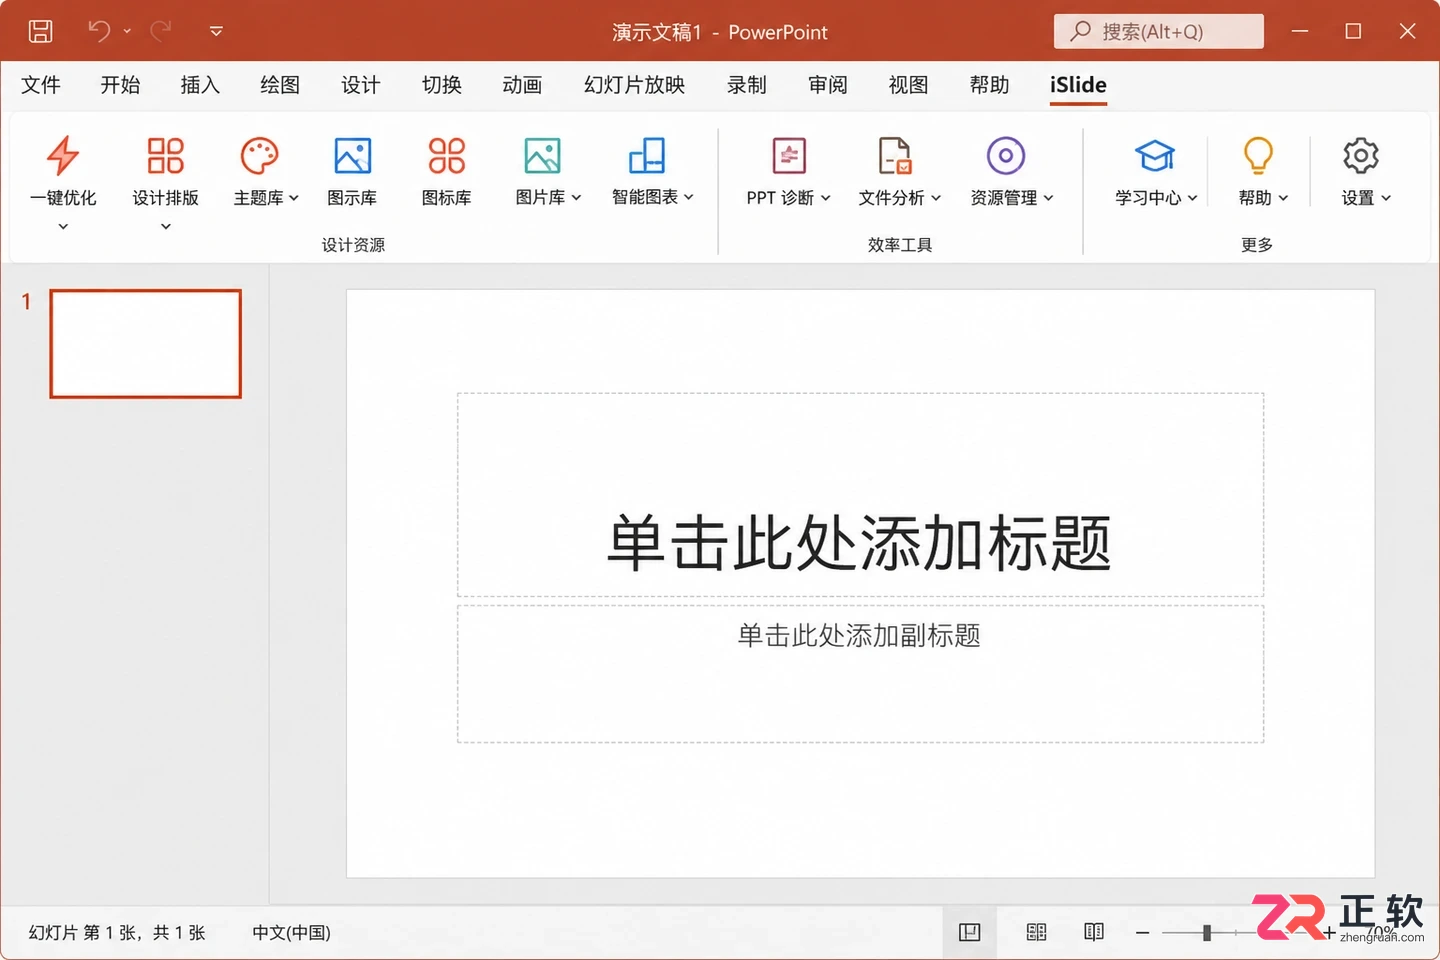Click the 帮助 lightbulb icon
The width and height of the screenshot is (1440, 960).
pyautogui.click(x=1257, y=156)
